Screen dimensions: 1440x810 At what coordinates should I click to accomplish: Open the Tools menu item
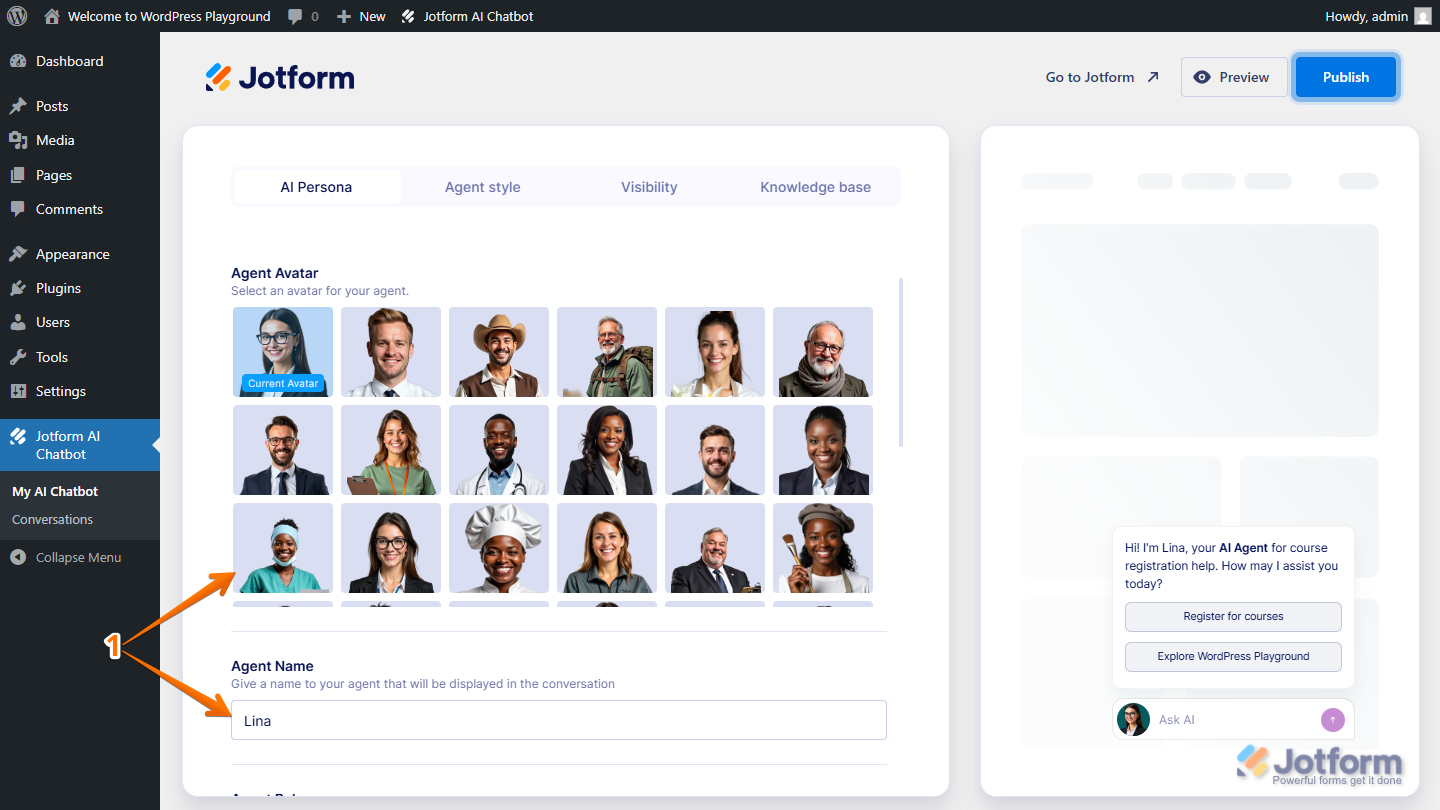tap(80, 357)
